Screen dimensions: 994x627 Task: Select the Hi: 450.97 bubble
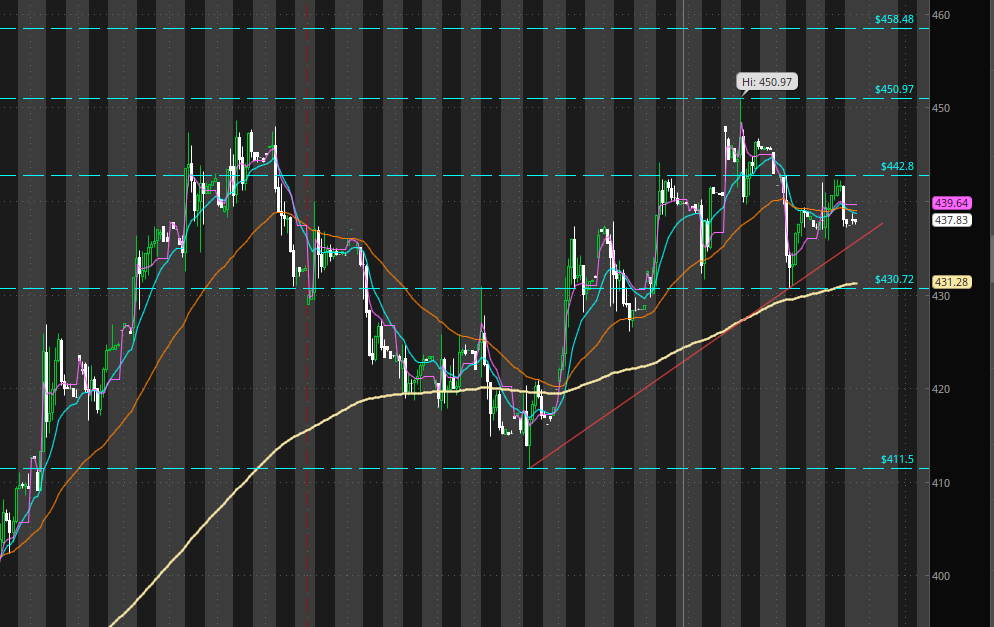click(x=766, y=82)
